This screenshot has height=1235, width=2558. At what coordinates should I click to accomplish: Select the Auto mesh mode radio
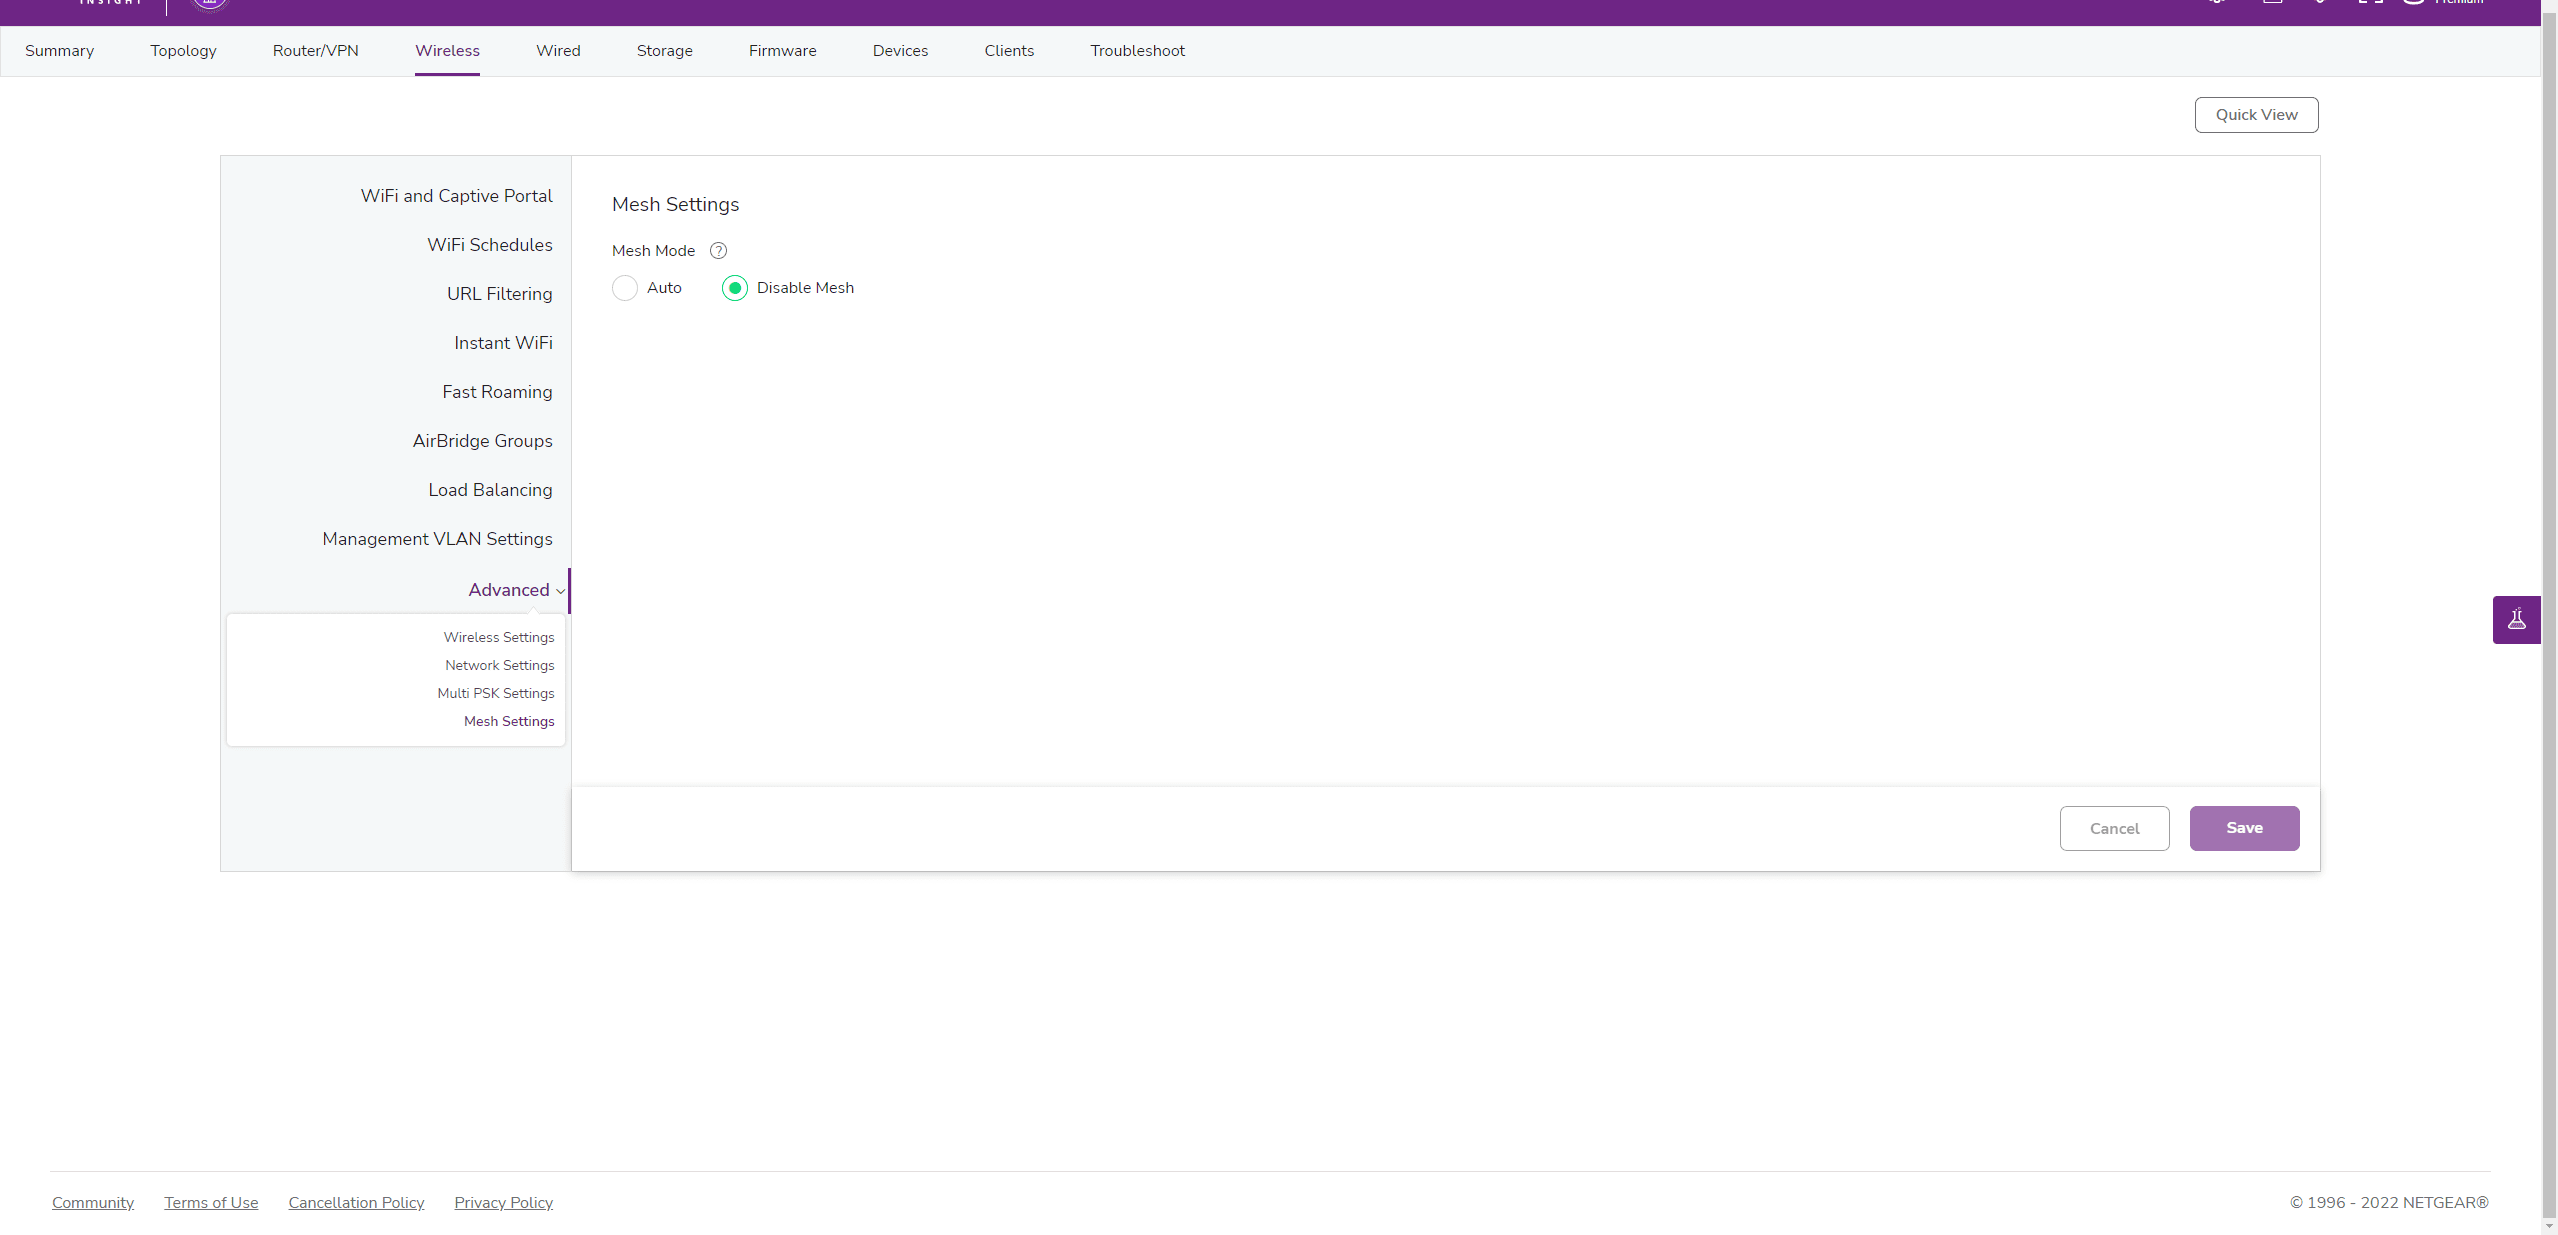click(625, 288)
